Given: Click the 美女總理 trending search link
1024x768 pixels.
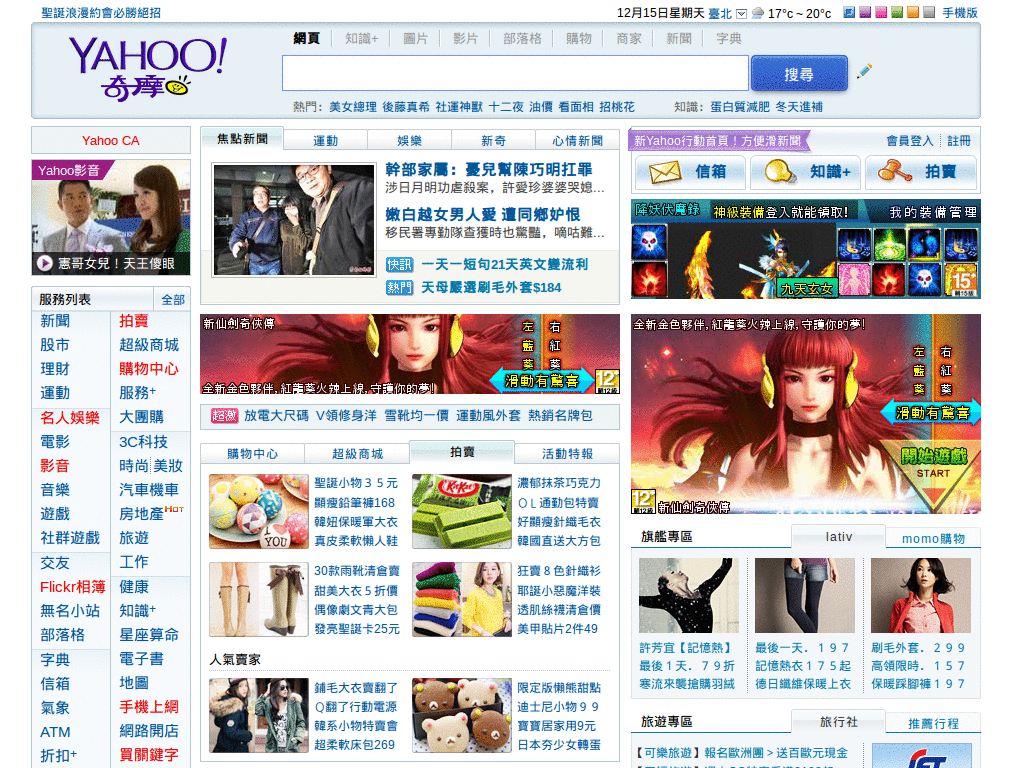Looking at the screenshot, I should (353, 106).
